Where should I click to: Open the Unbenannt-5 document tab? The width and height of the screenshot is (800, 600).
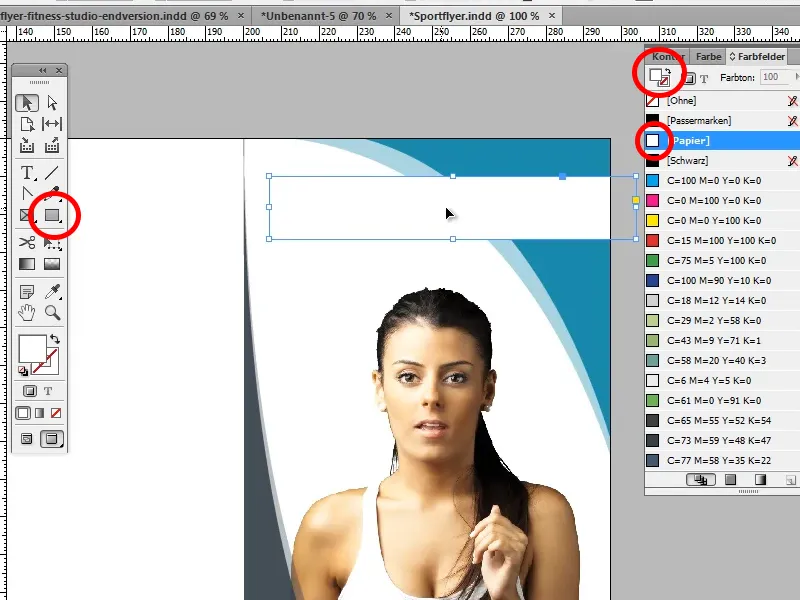click(319, 16)
